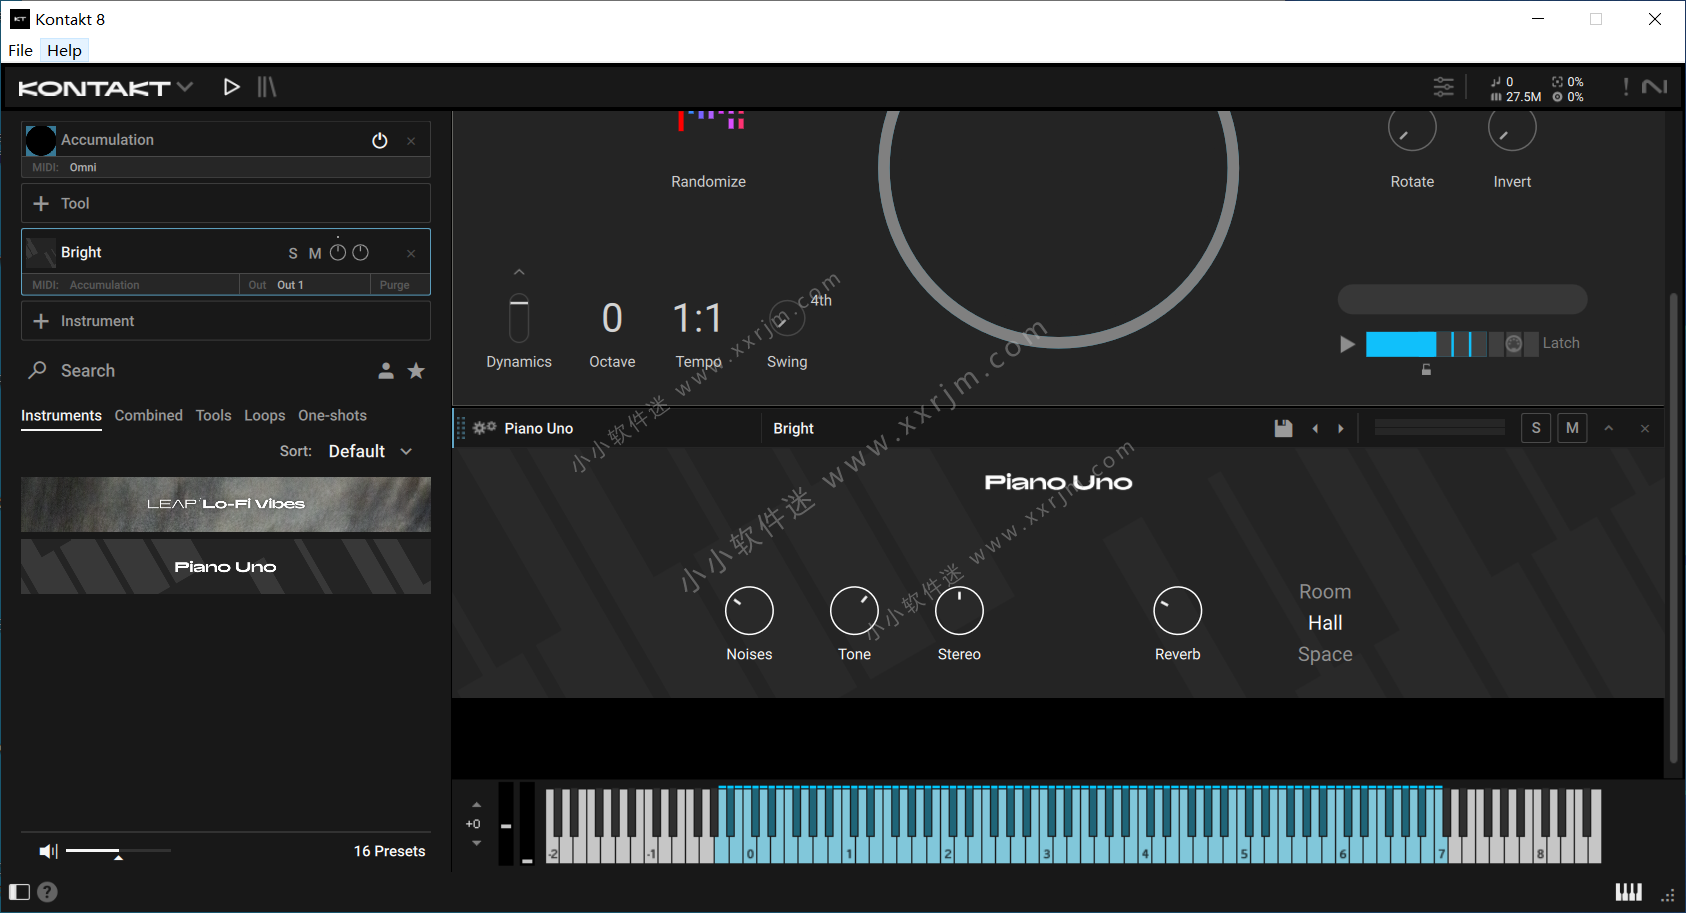Toggle the on-screen keyboard icon
Image resolution: width=1686 pixels, height=913 pixels.
tap(1628, 892)
